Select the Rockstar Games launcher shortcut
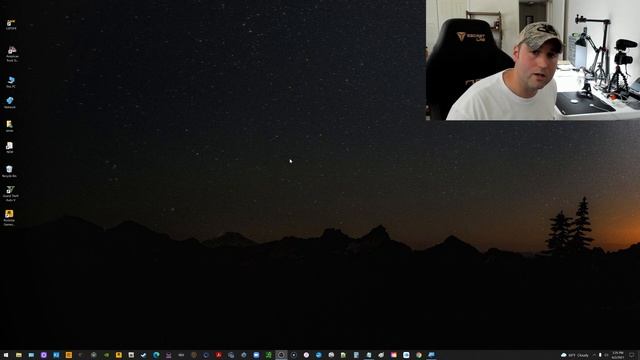The height and width of the screenshot is (360, 640). coord(9,218)
